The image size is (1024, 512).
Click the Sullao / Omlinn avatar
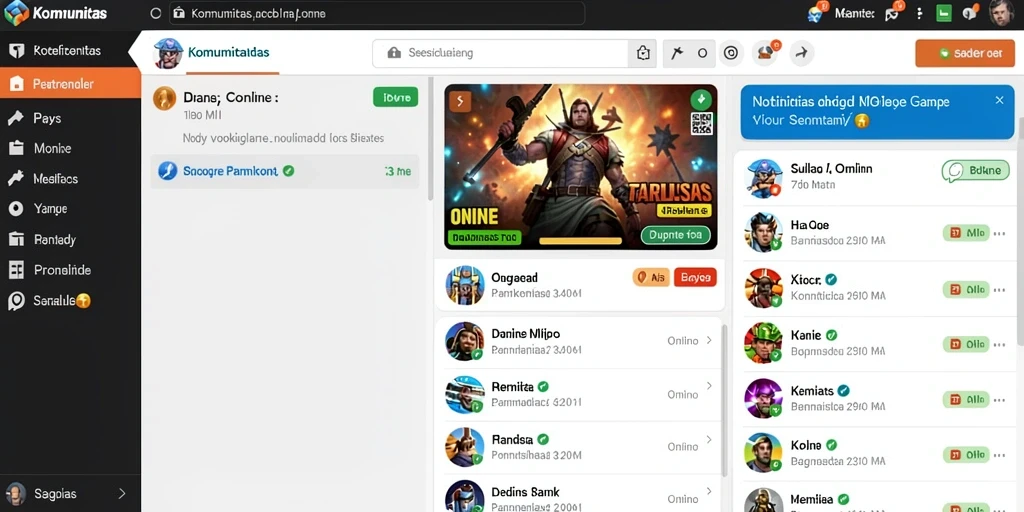[763, 178]
